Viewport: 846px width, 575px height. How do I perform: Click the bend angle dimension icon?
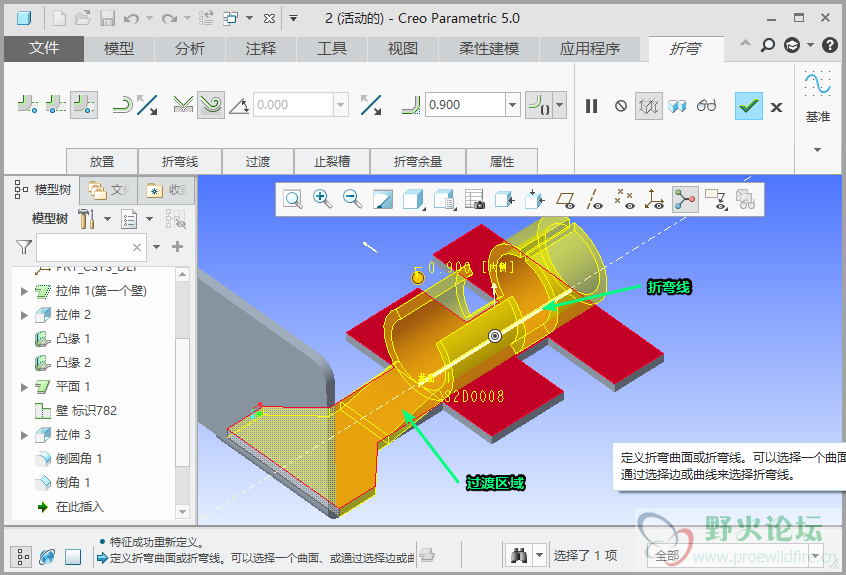click(238, 105)
